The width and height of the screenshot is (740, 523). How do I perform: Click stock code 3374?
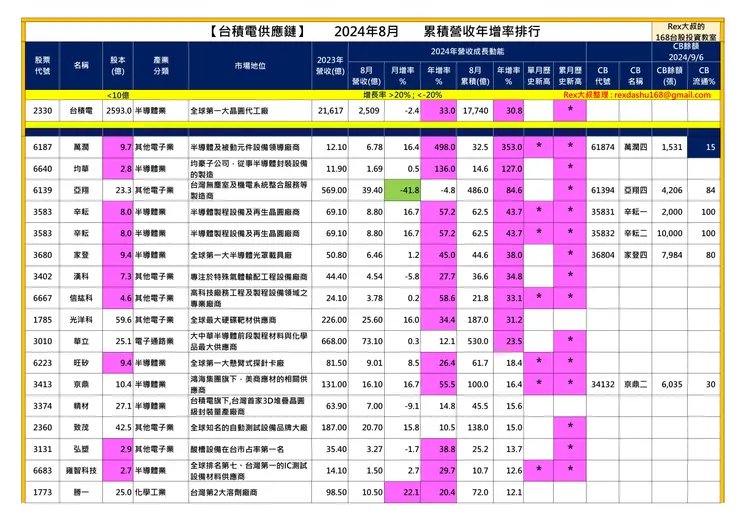pos(42,406)
